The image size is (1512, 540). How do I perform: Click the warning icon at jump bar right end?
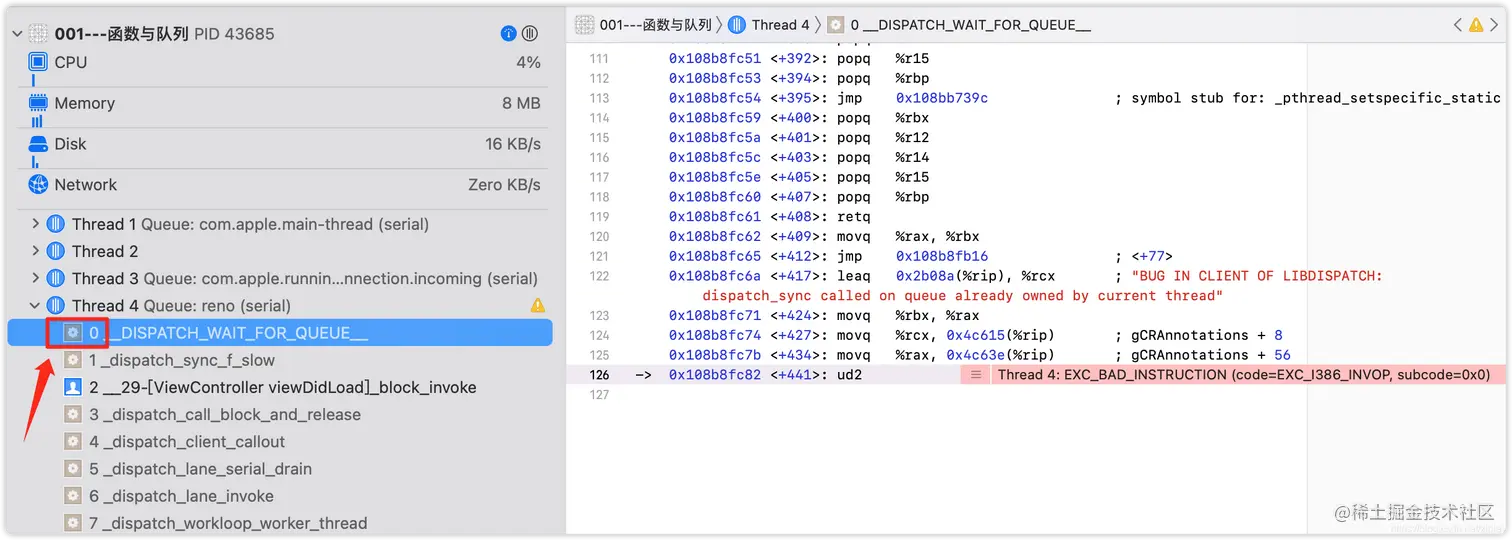click(1475, 25)
